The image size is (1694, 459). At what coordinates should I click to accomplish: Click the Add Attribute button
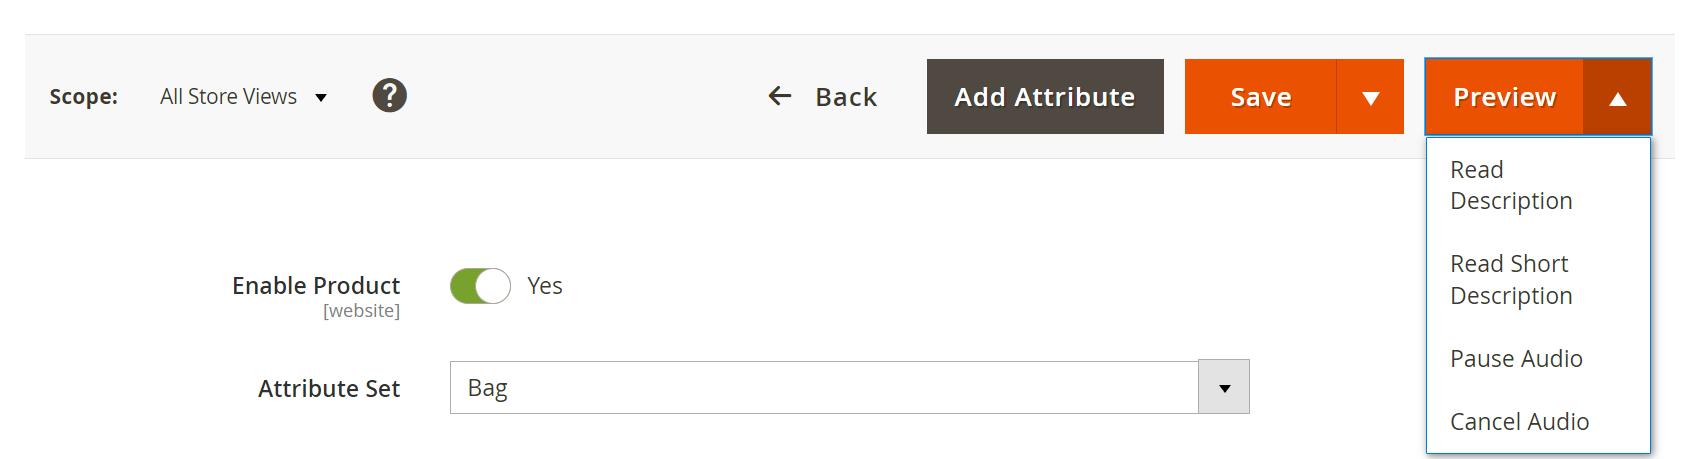1044,97
